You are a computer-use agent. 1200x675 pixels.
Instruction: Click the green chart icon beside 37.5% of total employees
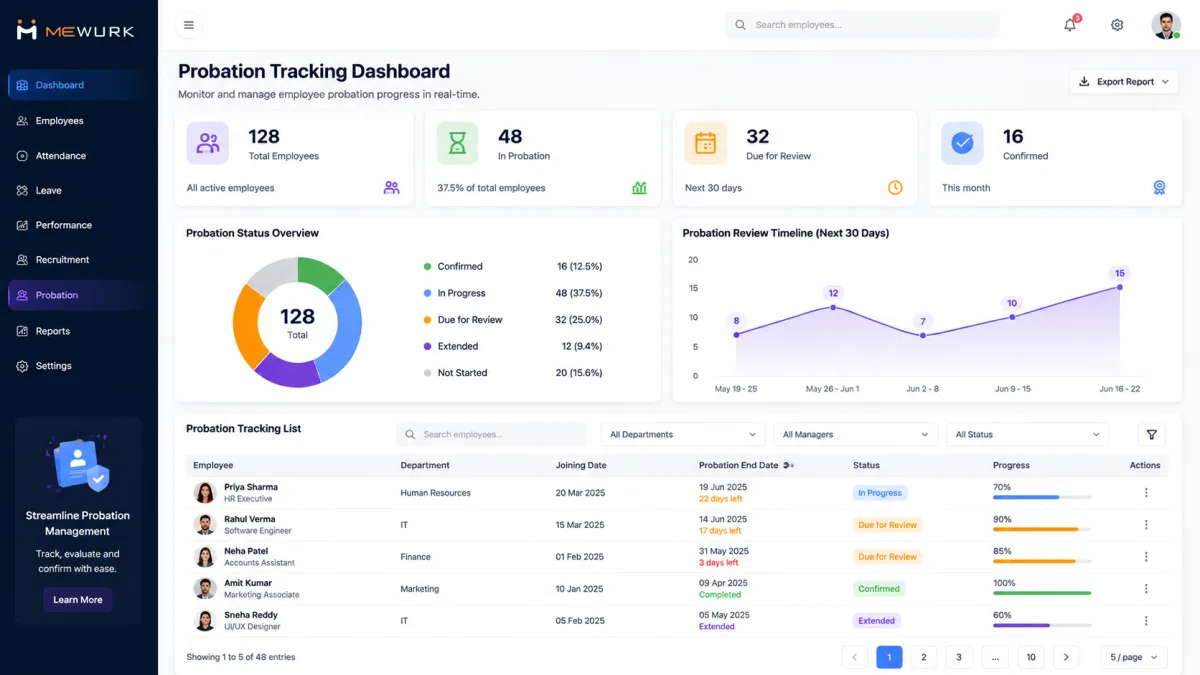point(639,187)
